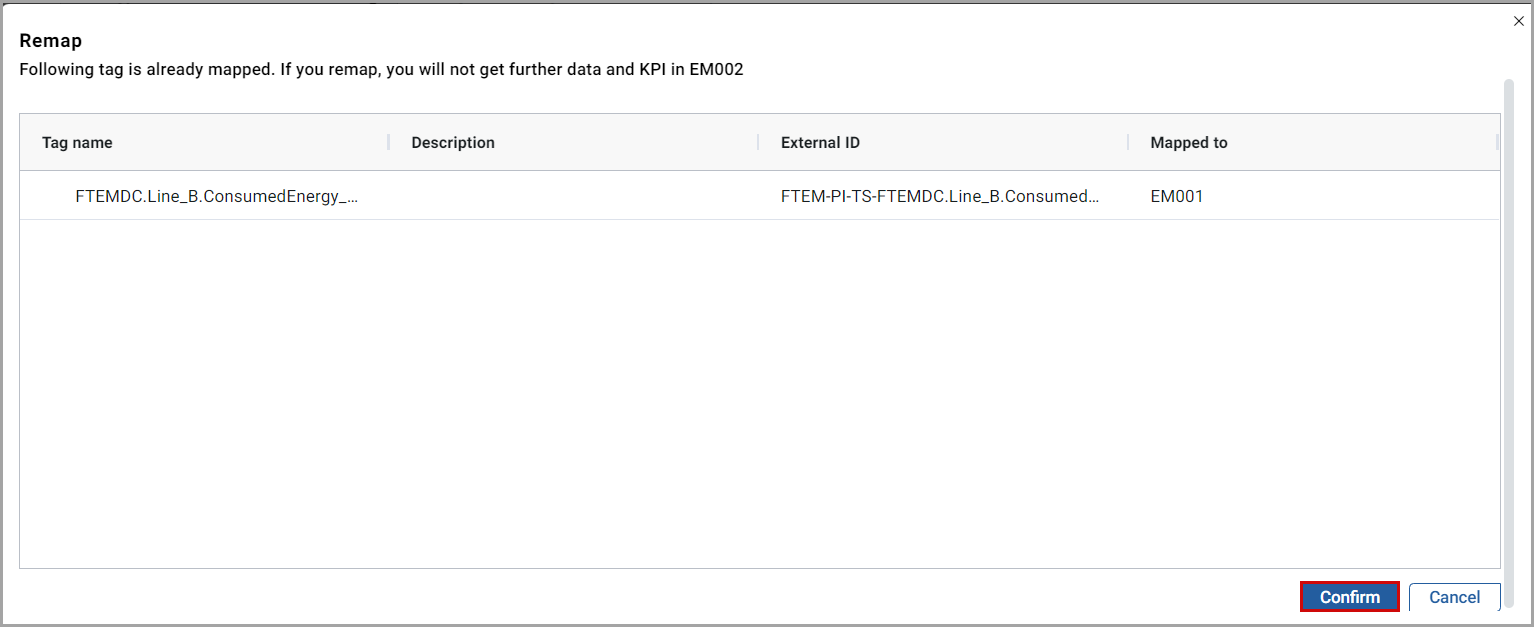Click the Remap dialog title
The width and height of the screenshot is (1534, 627).
[x=50, y=41]
